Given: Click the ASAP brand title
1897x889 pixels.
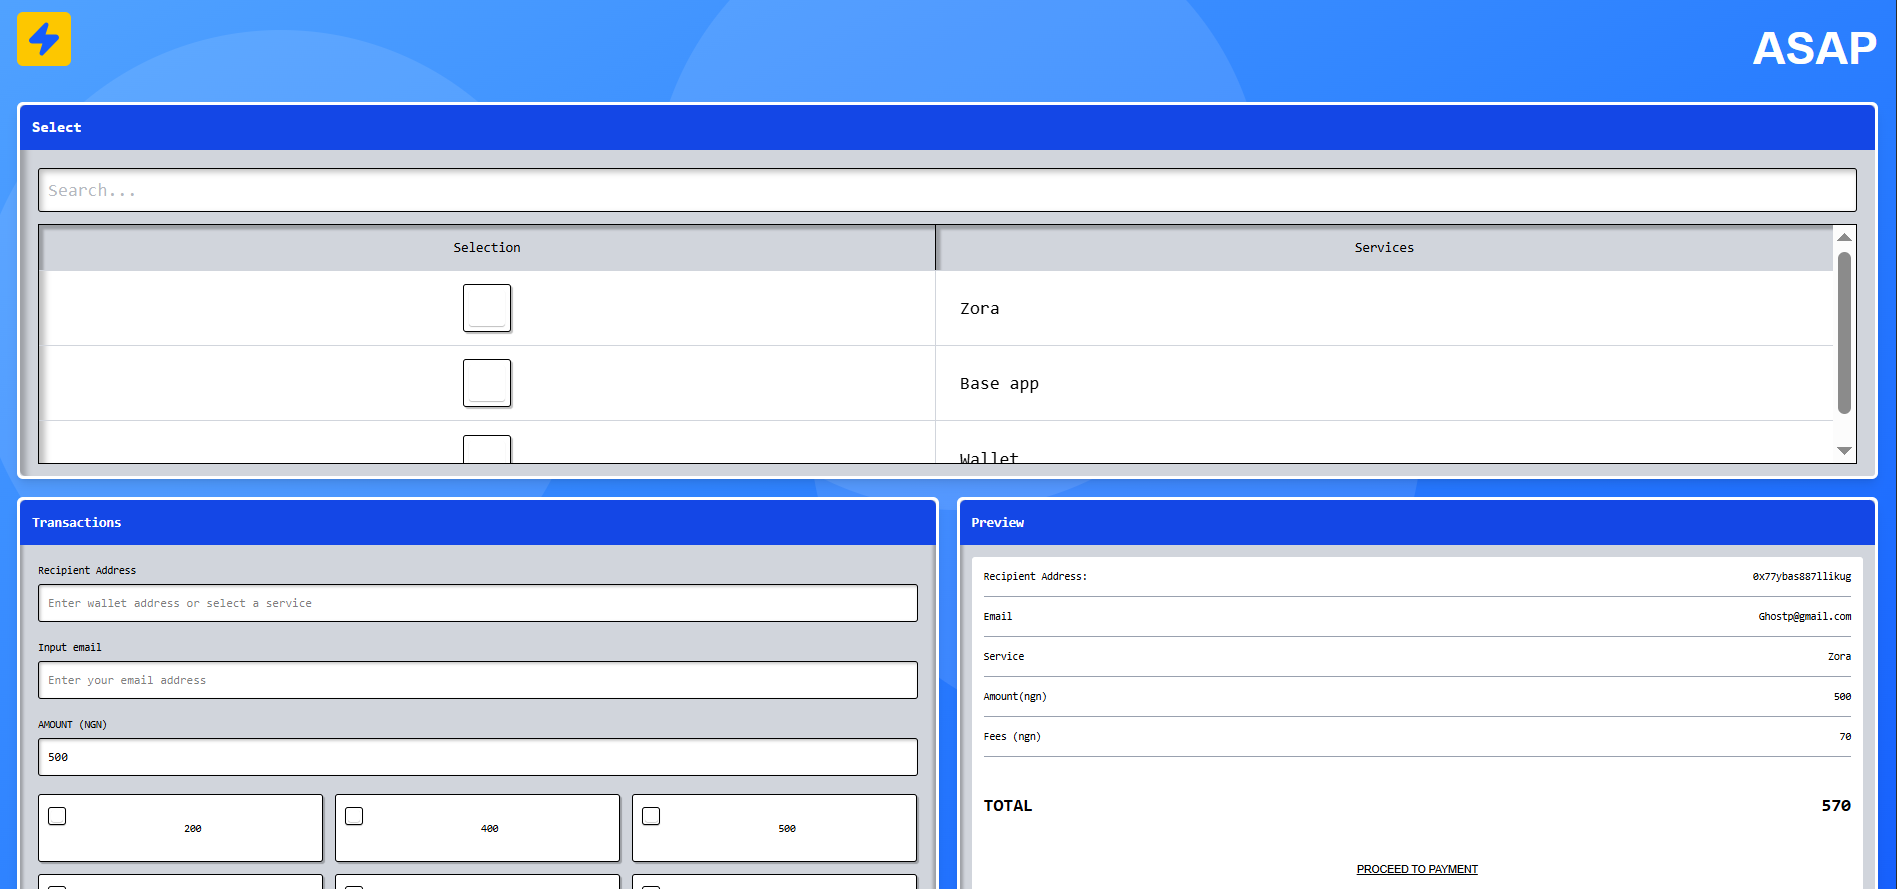Looking at the screenshot, I should click(1813, 48).
